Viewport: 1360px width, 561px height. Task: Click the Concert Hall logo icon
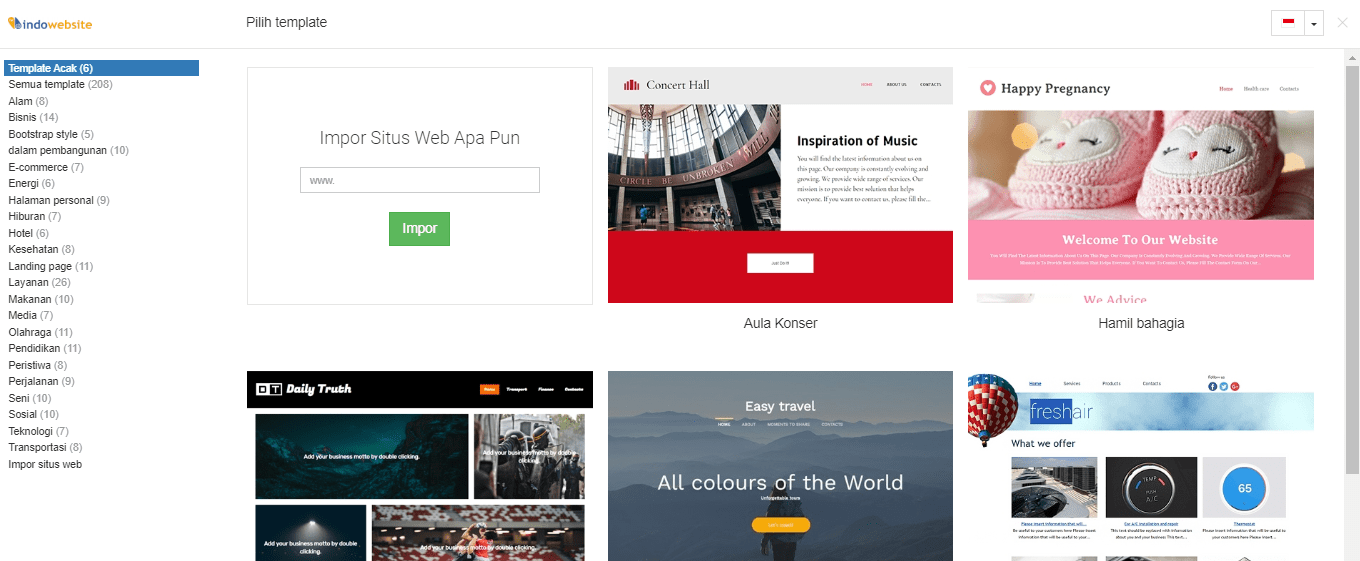(x=631, y=85)
